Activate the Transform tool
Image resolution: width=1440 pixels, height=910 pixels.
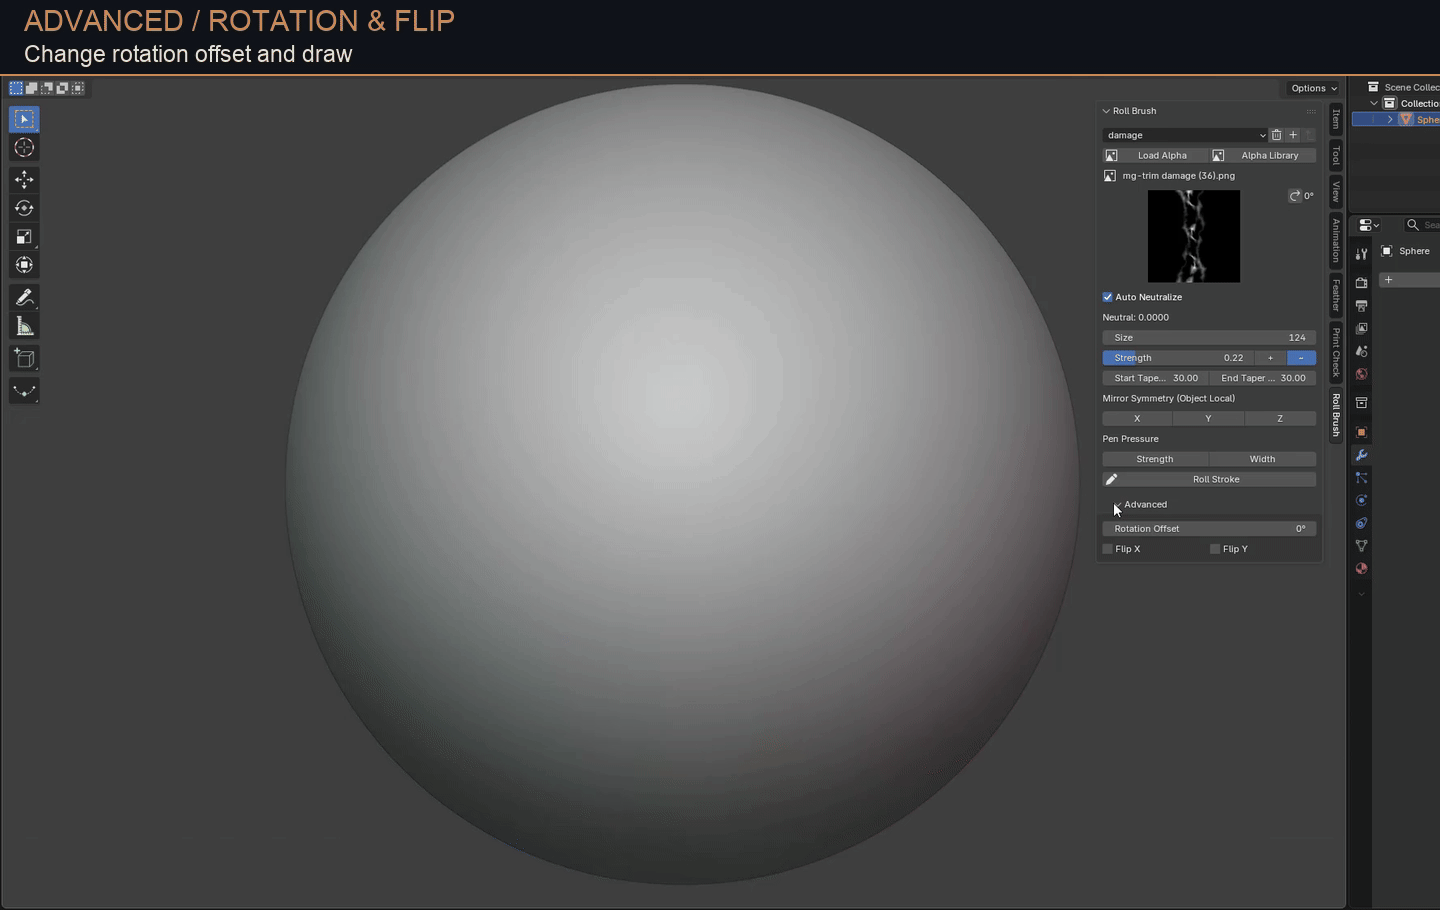point(24,265)
